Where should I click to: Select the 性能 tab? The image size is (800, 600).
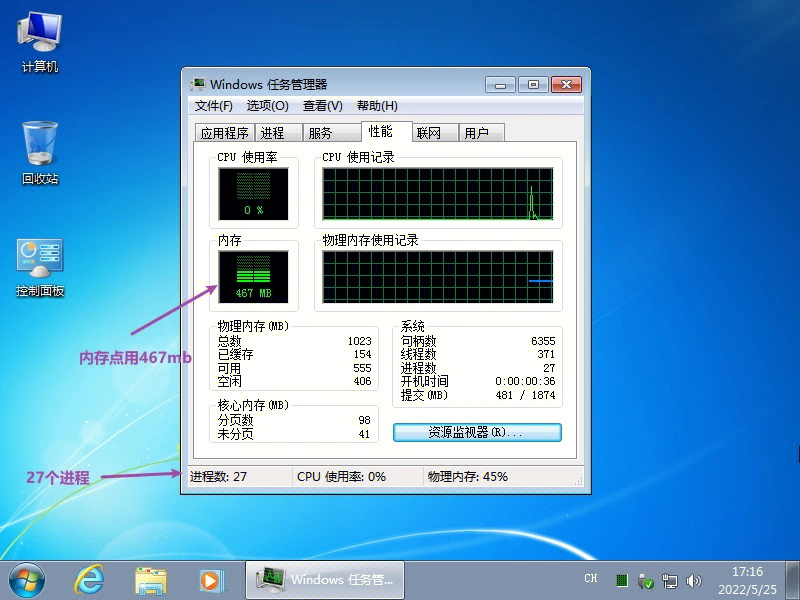point(386,132)
